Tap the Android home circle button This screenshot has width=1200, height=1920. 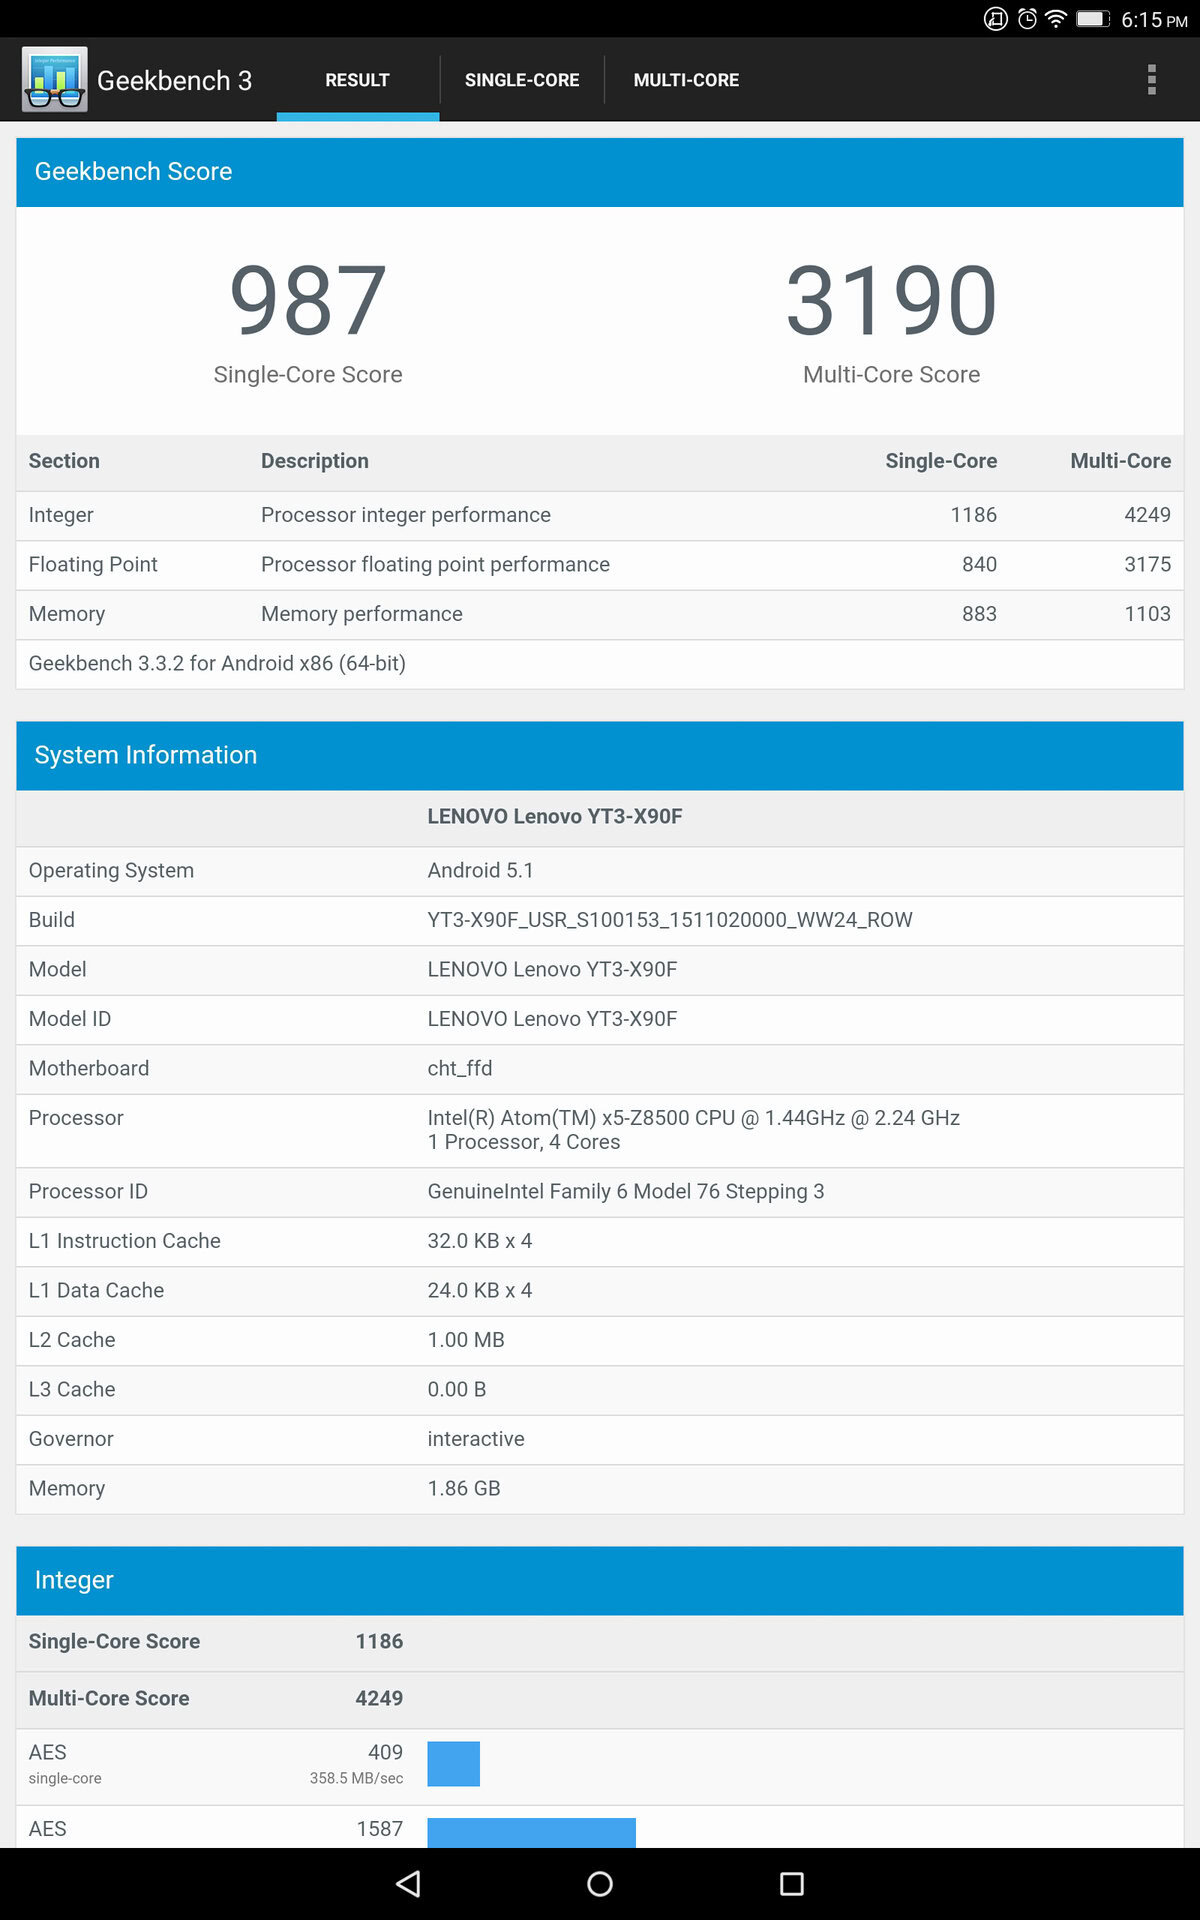[600, 1884]
